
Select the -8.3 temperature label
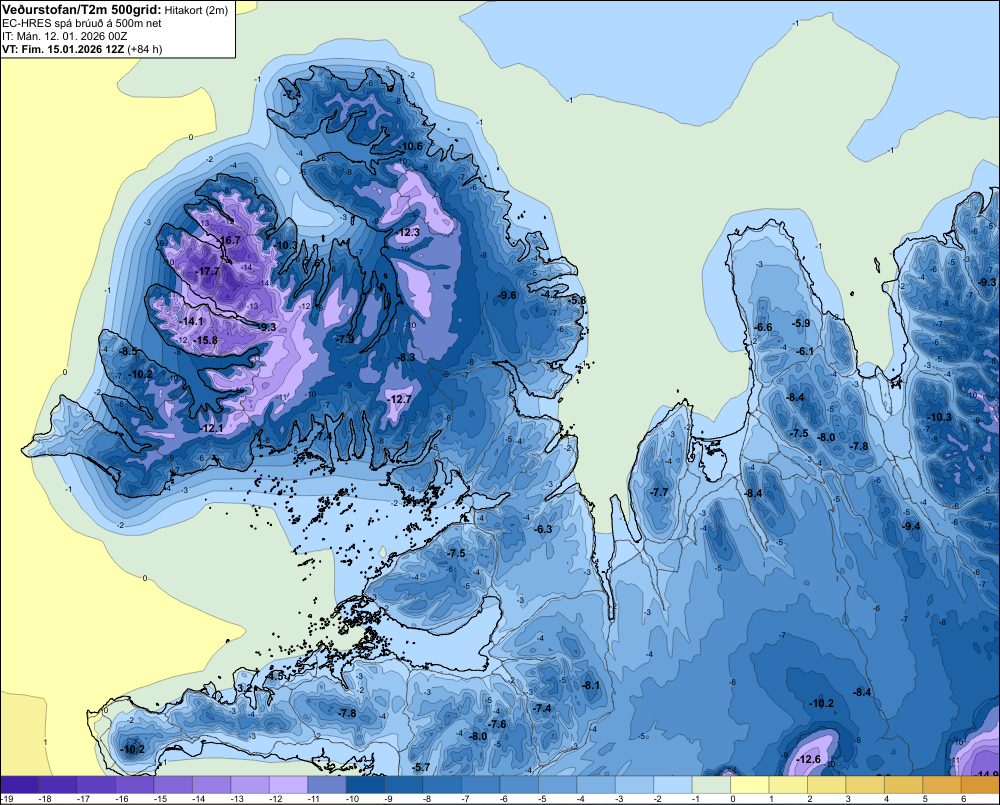tap(406, 357)
